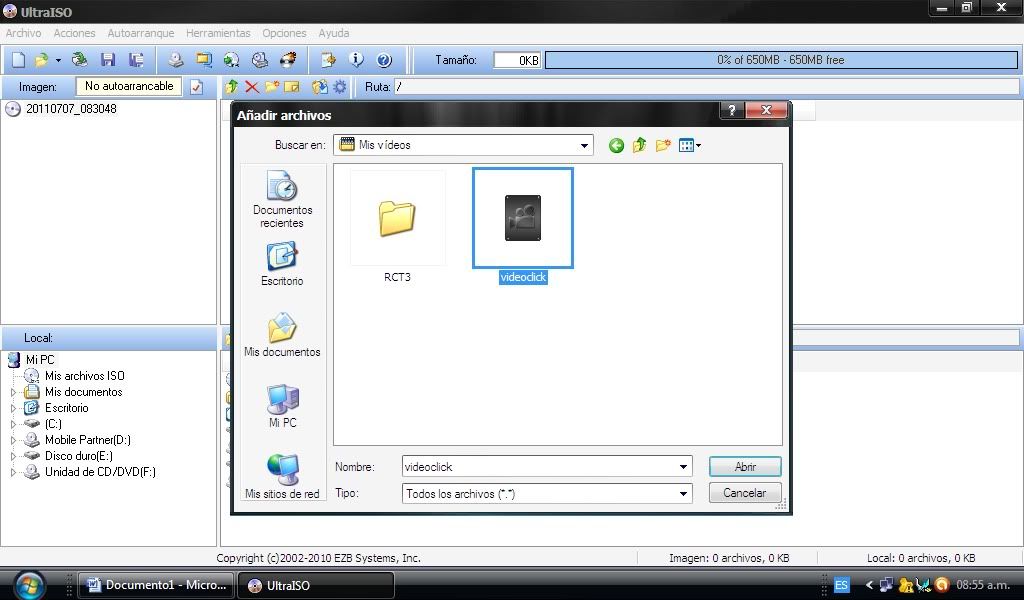This screenshot has width=1024, height=600.
Task: Click the Nombre text field
Action: click(539, 467)
